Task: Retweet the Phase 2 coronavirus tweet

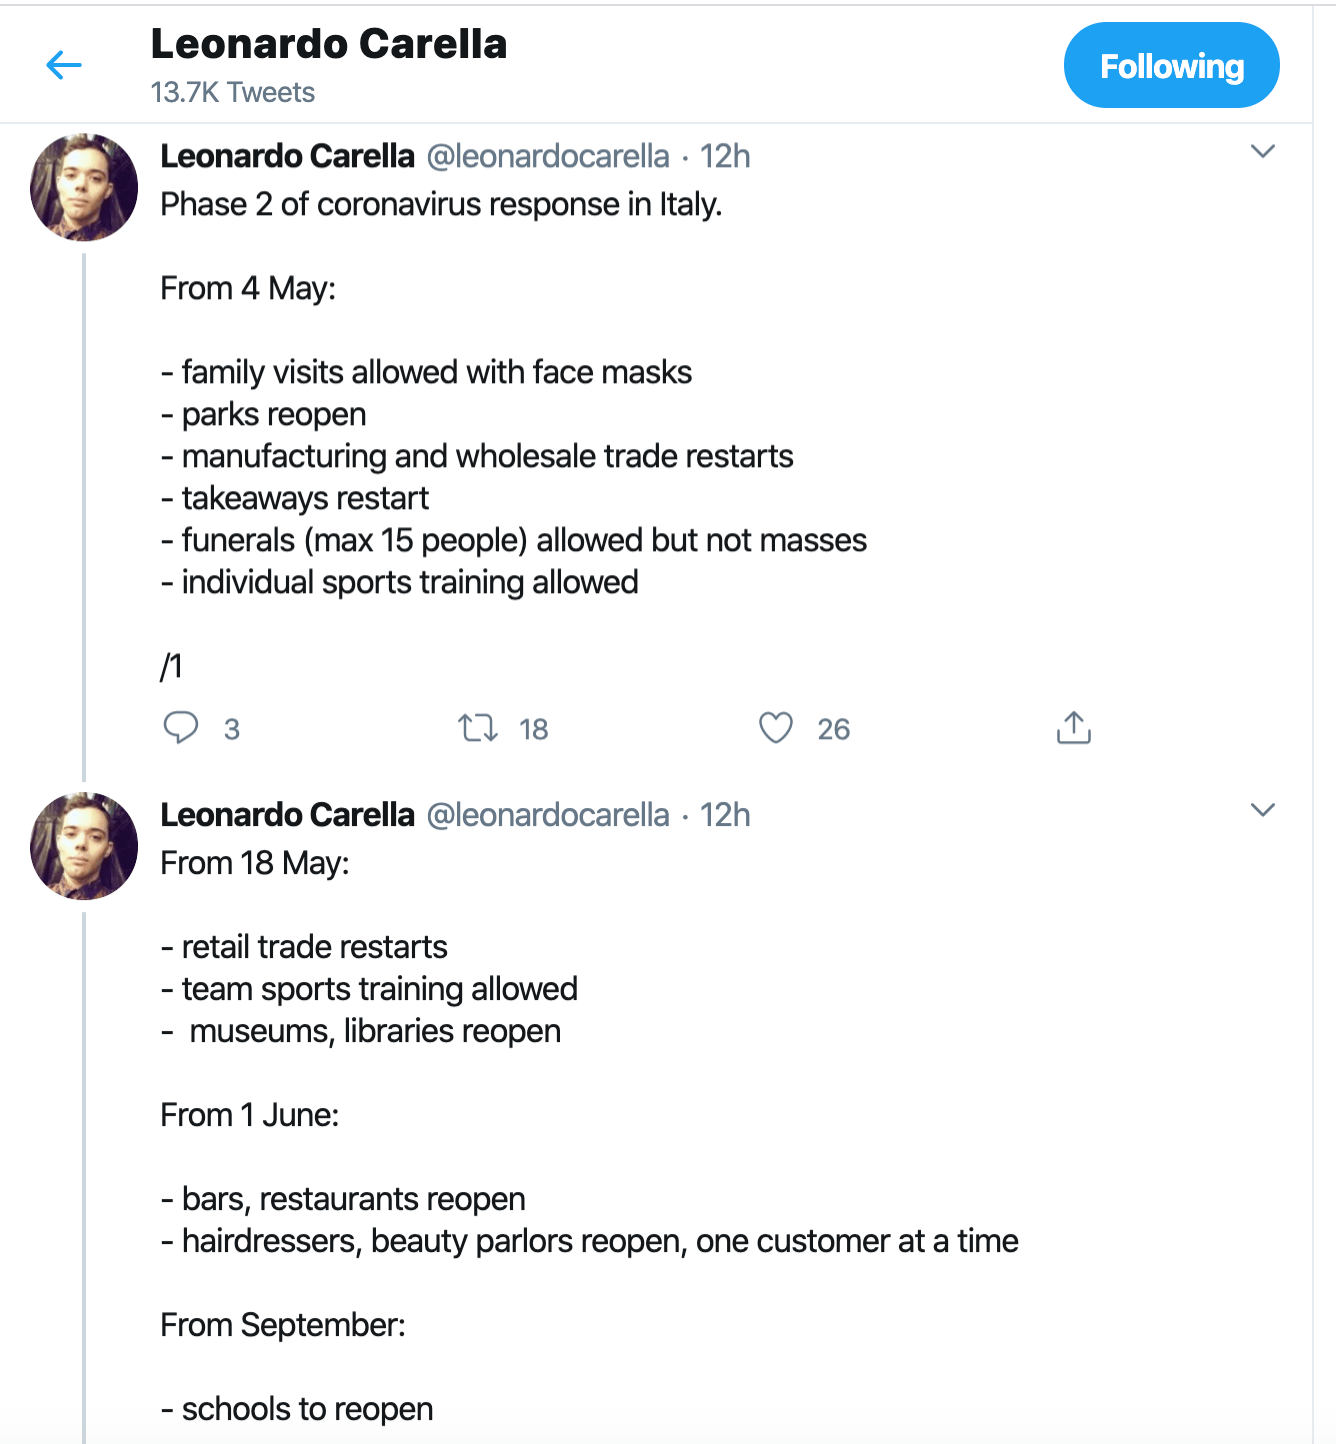Action: coord(478,728)
